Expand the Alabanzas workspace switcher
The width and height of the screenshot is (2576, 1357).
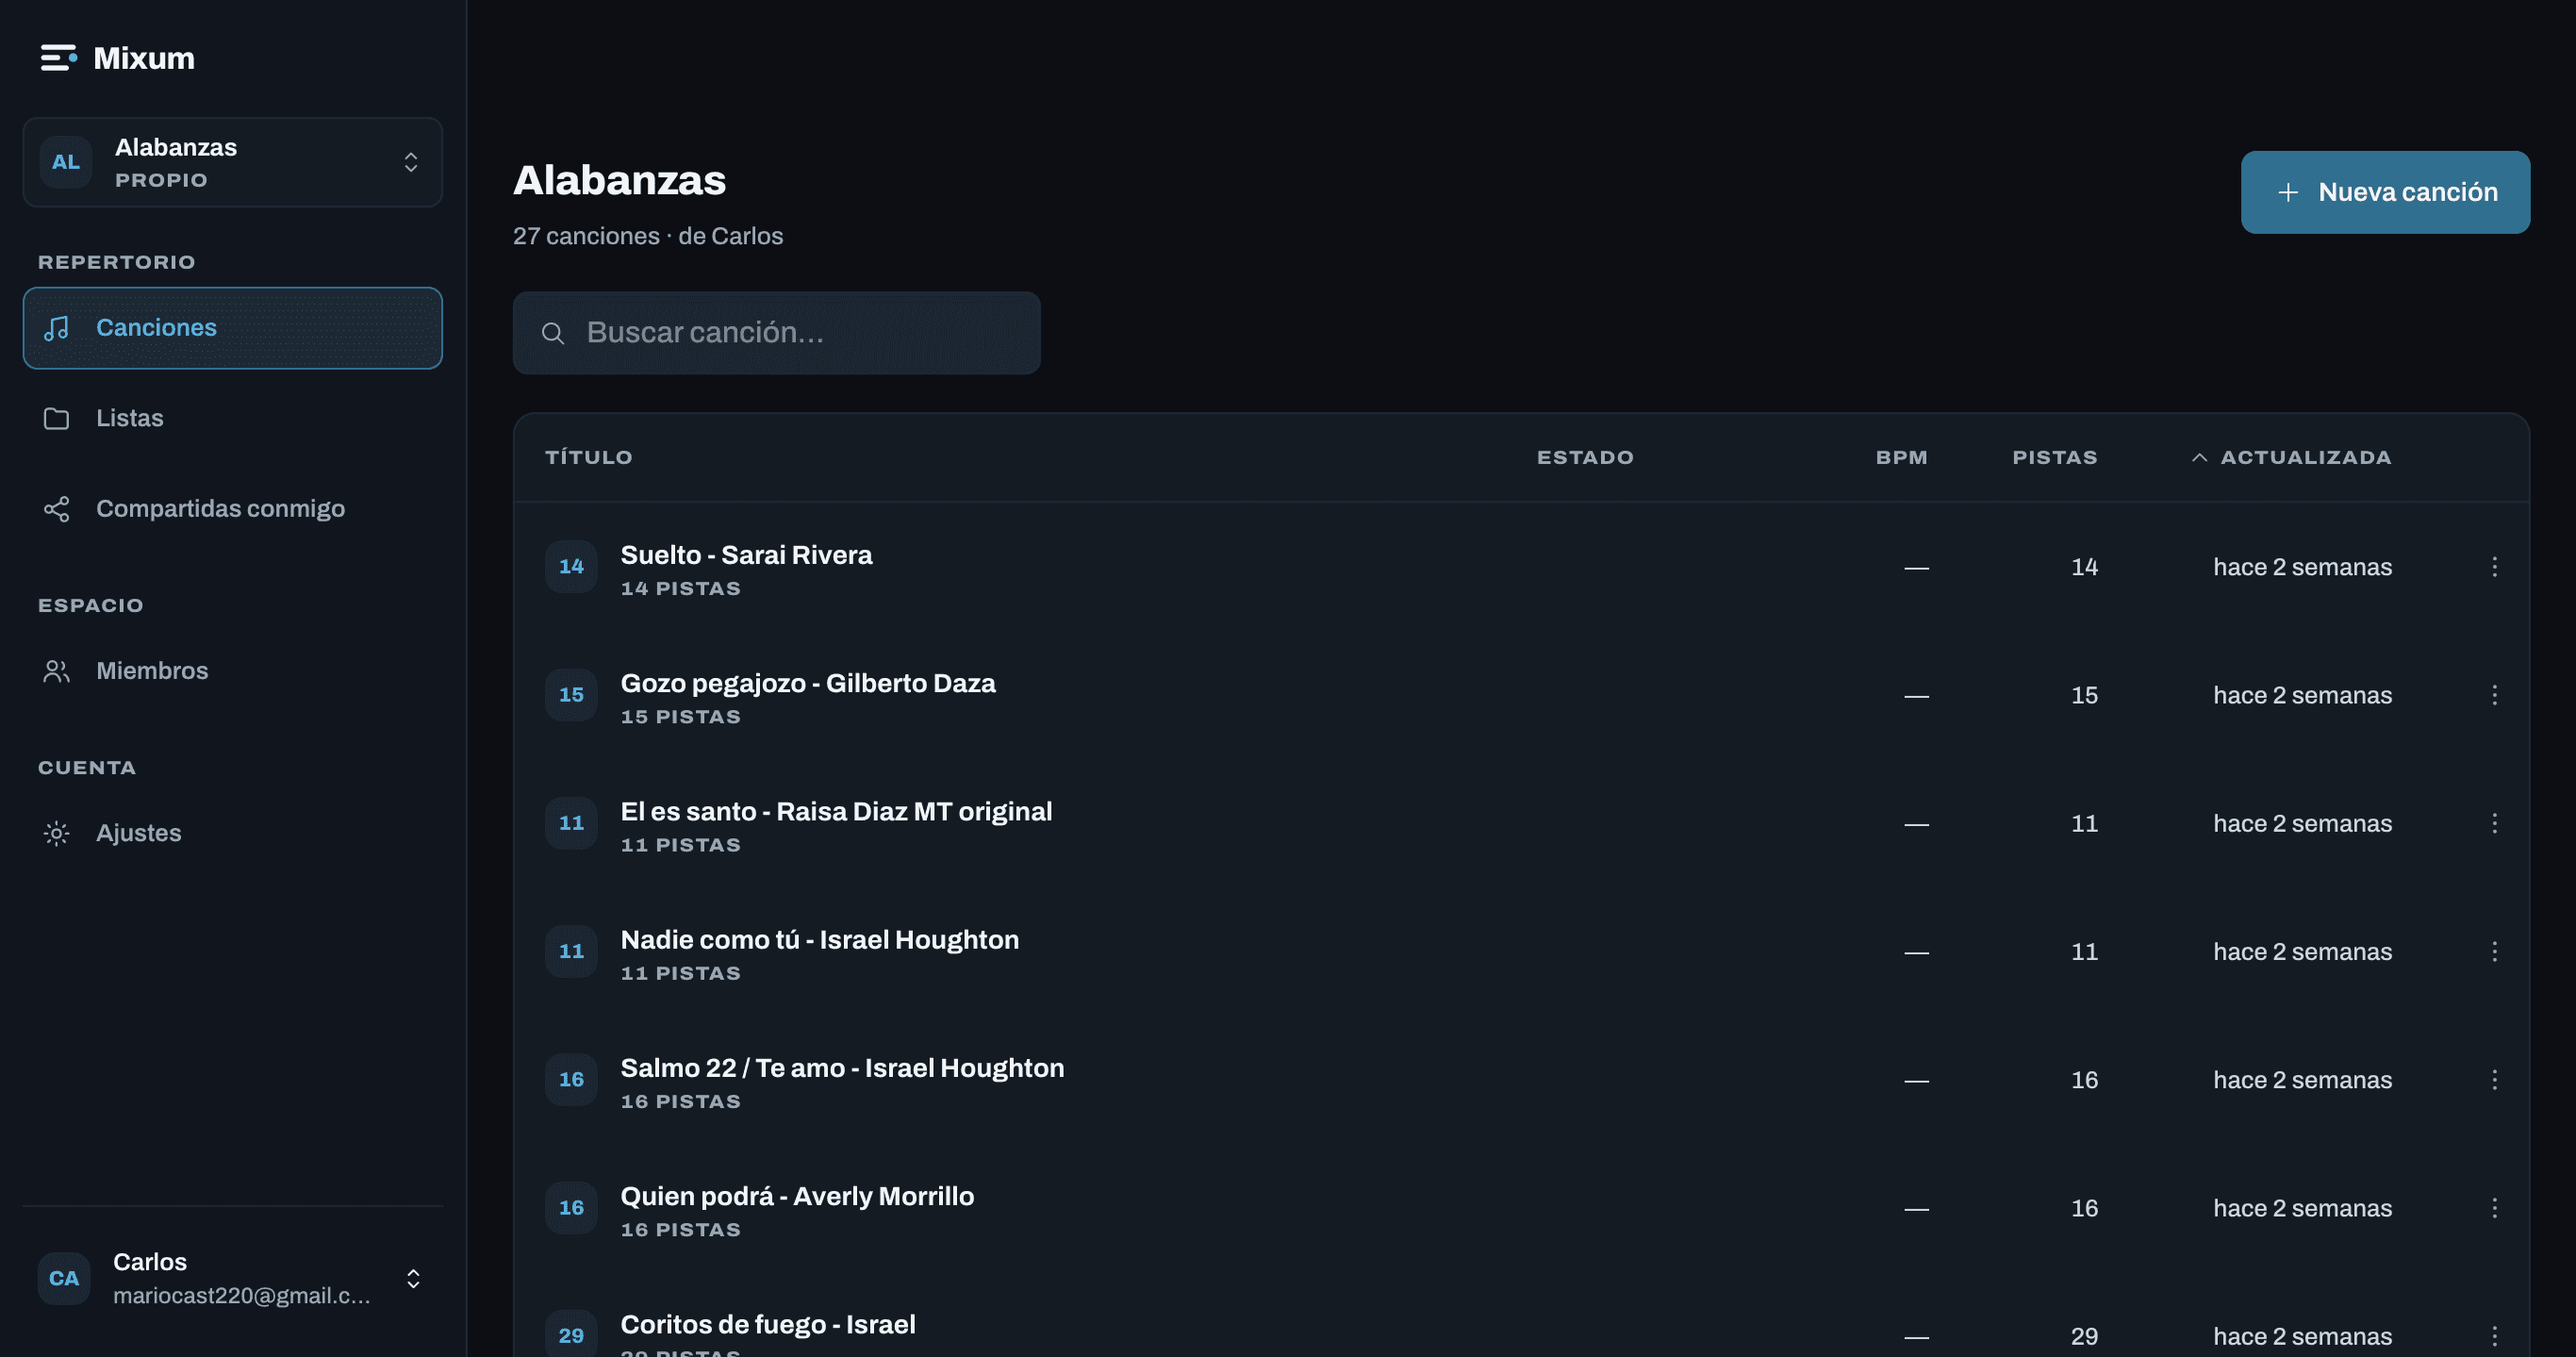point(232,162)
